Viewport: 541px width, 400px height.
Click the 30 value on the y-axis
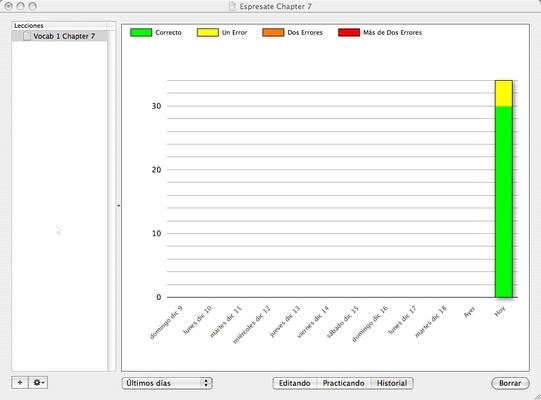pyautogui.click(x=156, y=106)
